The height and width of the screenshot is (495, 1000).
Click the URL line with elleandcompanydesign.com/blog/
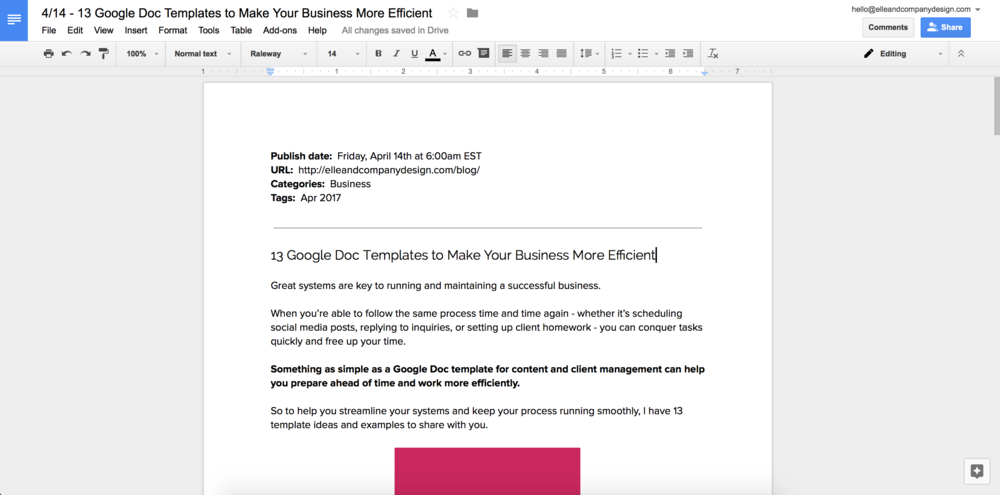tap(375, 170)
